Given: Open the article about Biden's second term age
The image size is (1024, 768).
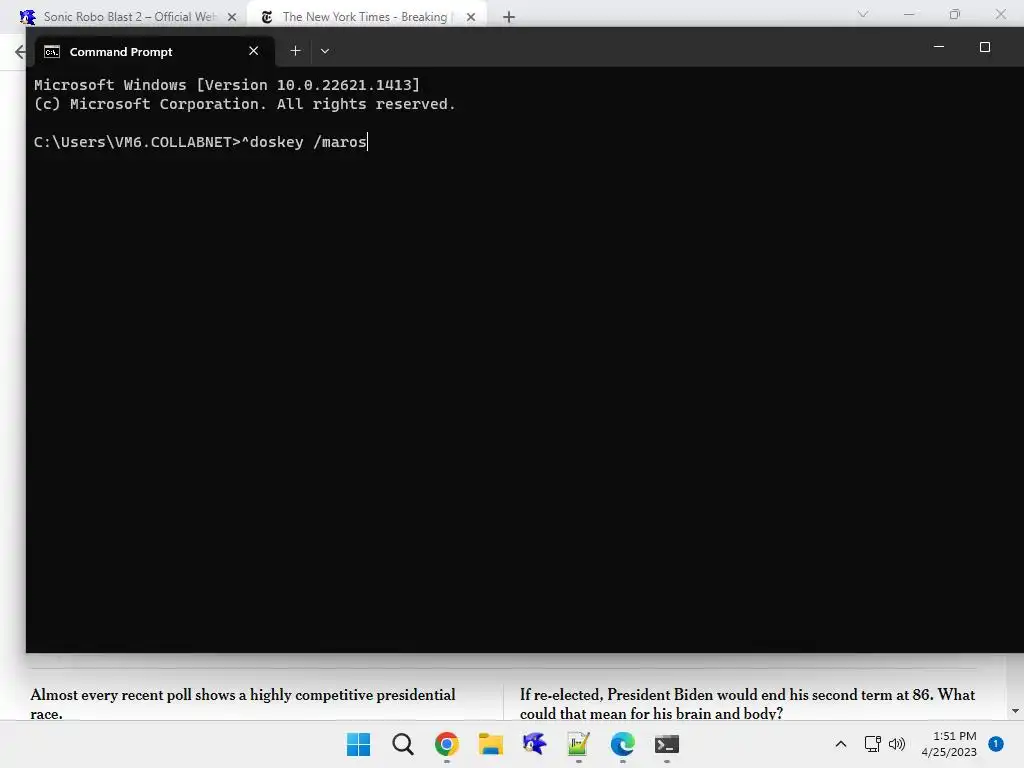Looking at the screenshot, I should click(x=747, y=704).
